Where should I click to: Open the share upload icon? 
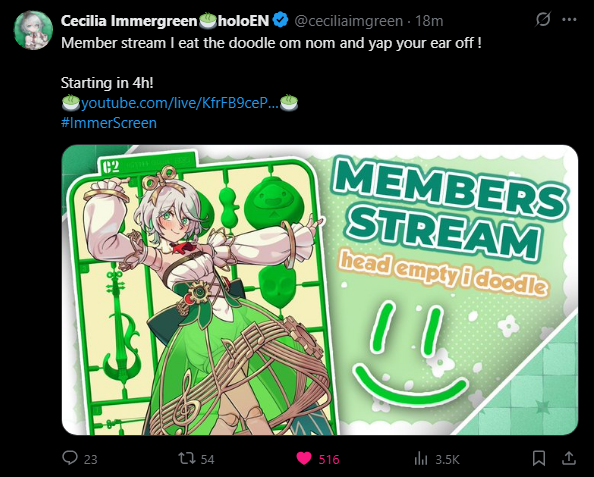point(568,458)
